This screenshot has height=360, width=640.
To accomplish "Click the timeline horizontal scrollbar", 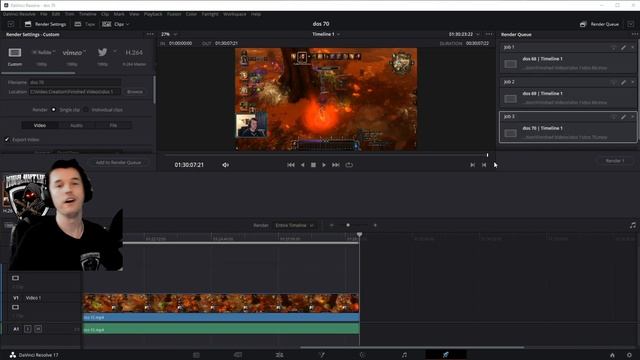I will pos(412,348).
